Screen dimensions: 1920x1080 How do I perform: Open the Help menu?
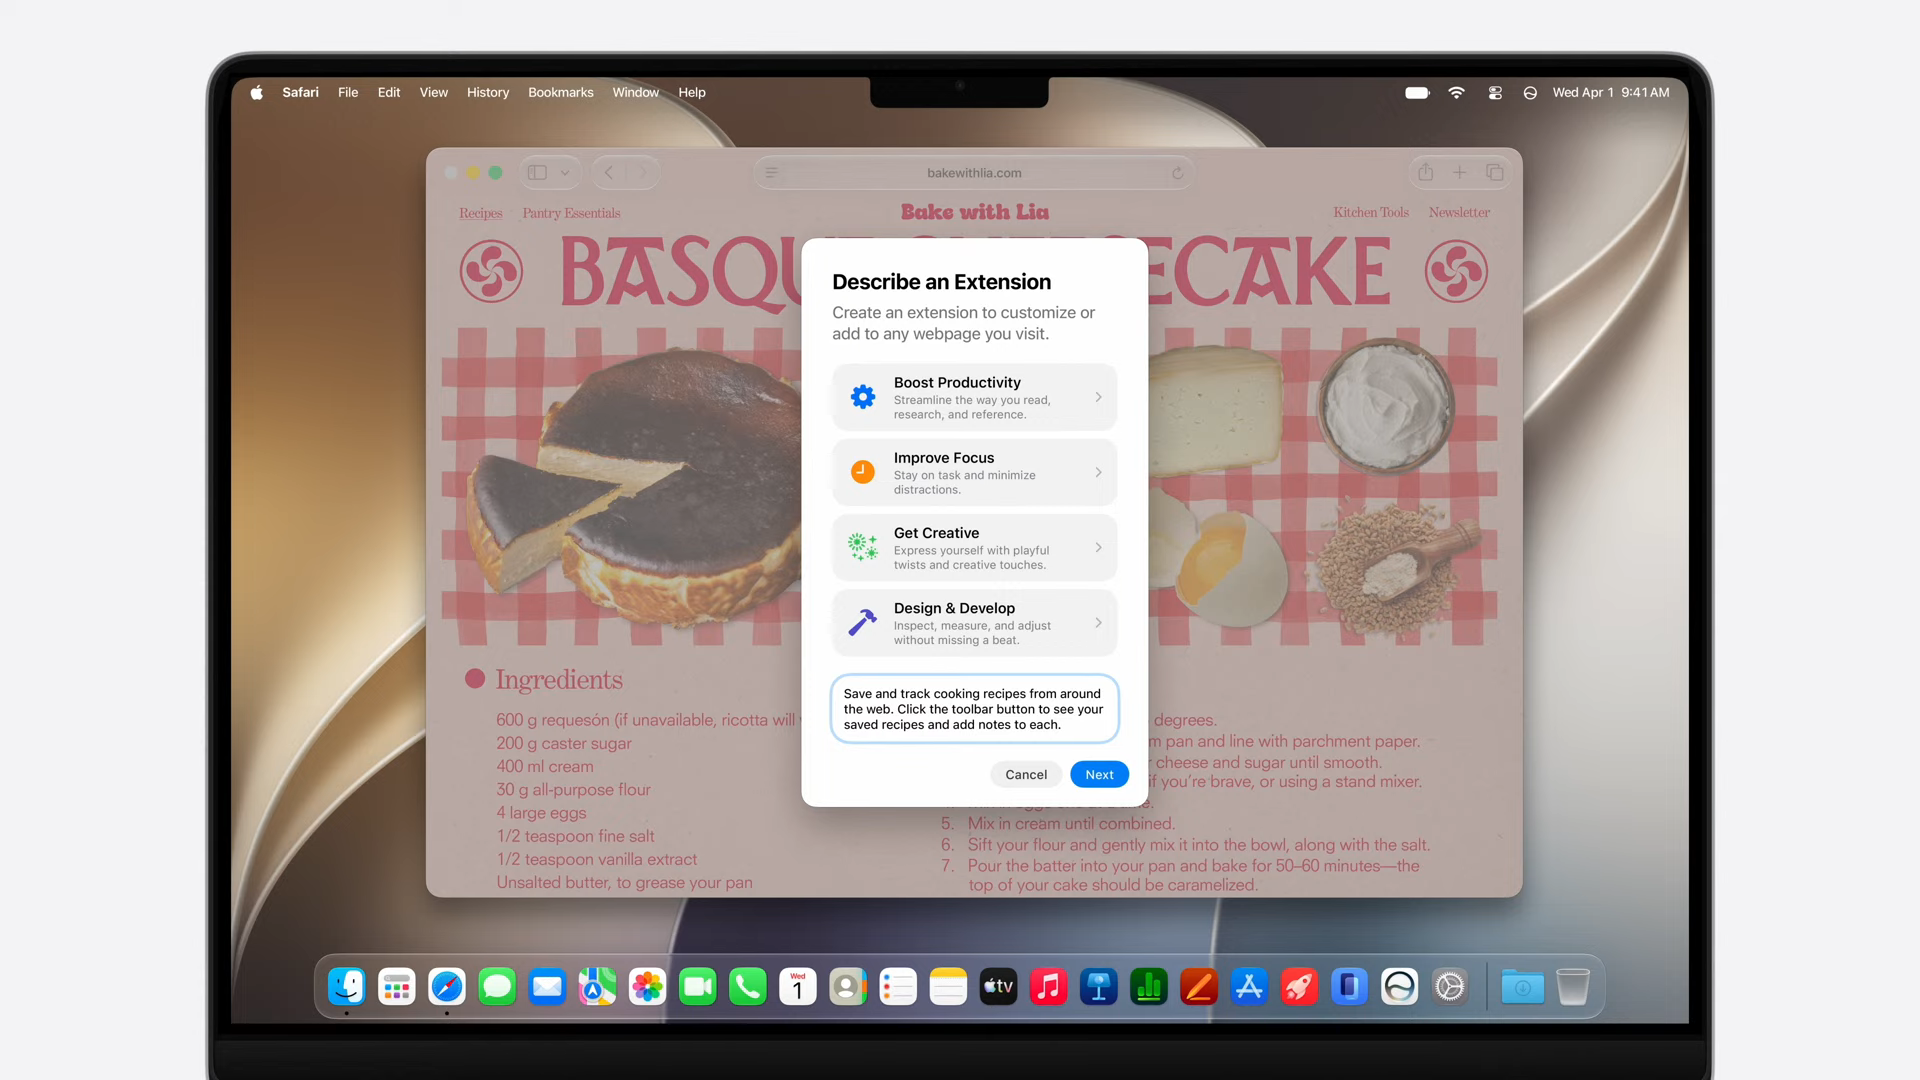[x=692, y=92]
